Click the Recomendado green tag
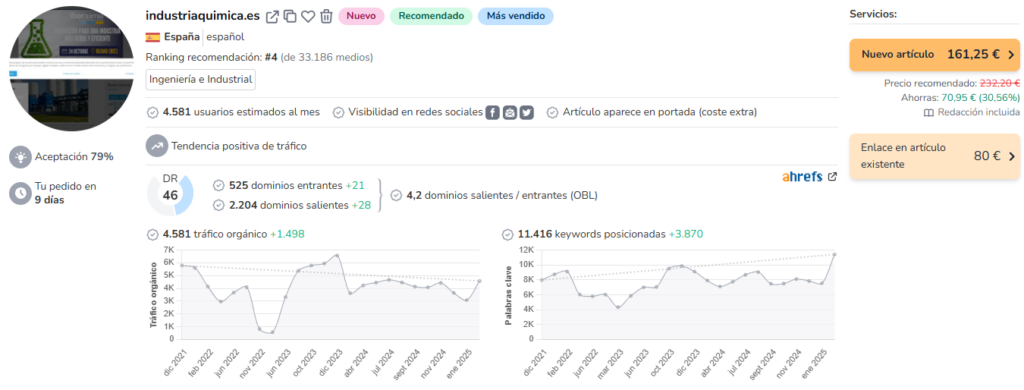1024x390 pixels. 431,16
